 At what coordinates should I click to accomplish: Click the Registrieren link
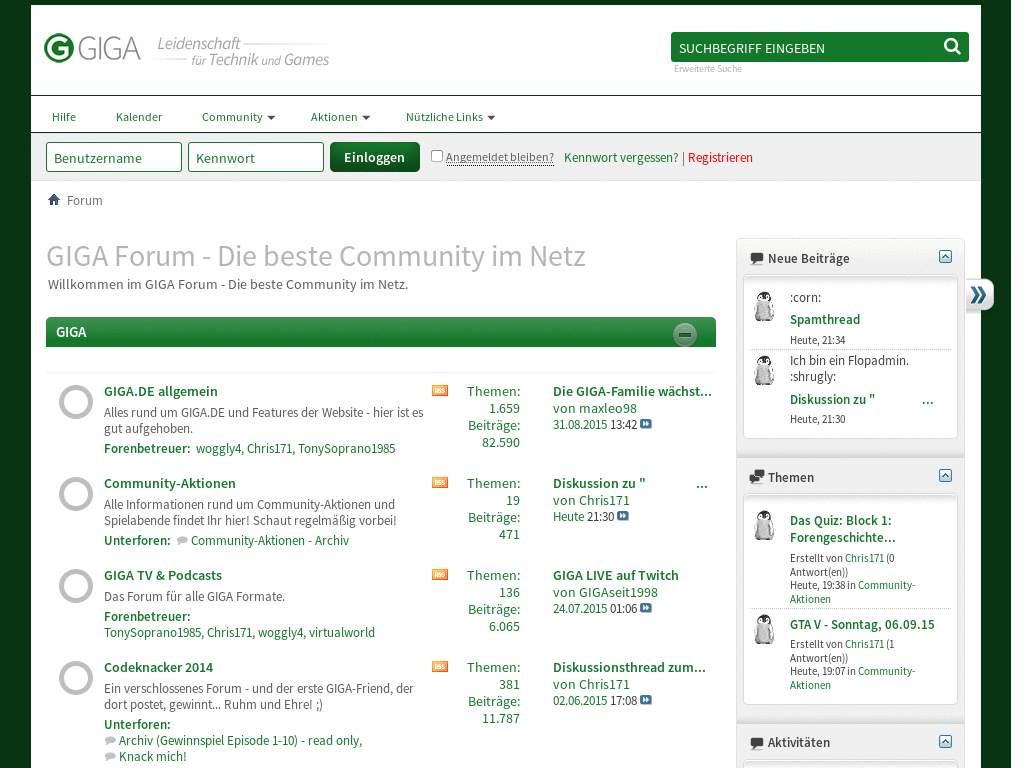click(720, 157)
